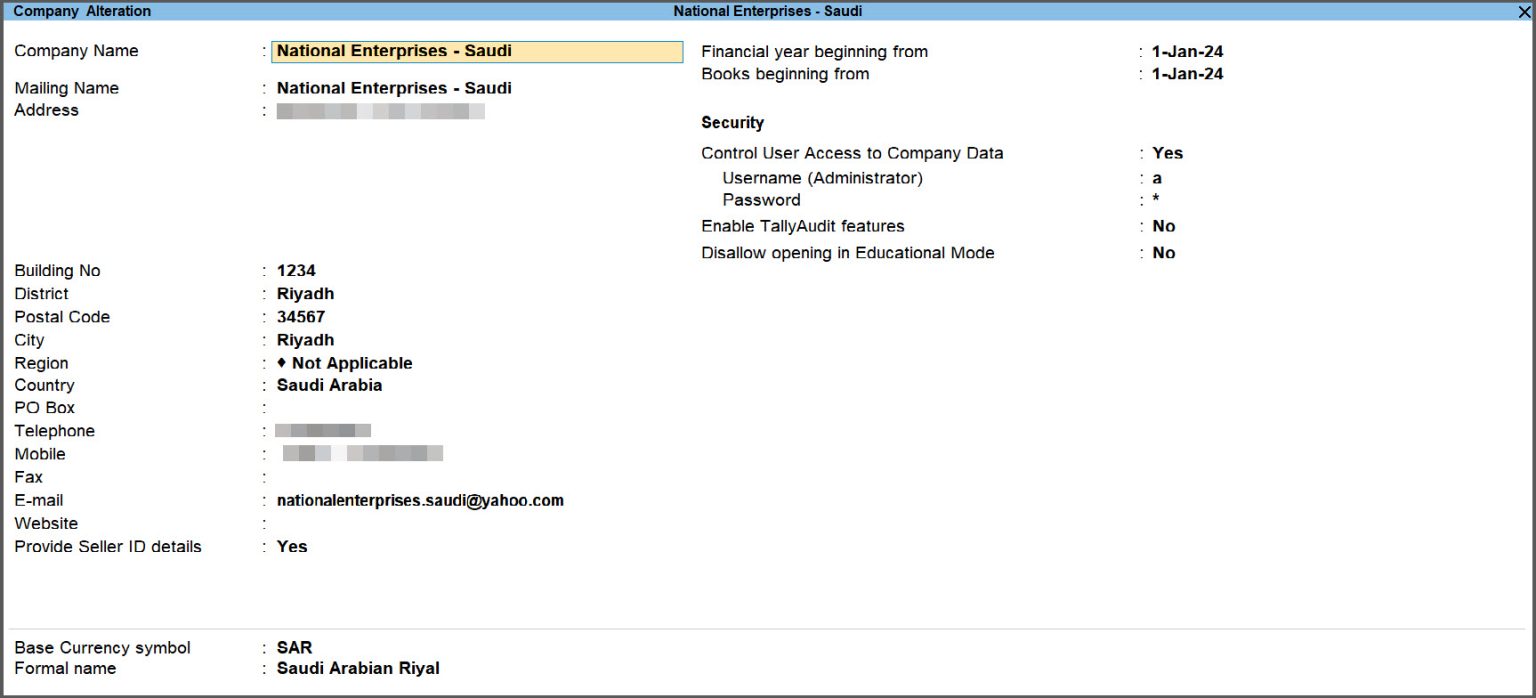The image size is (1536, 698).
Task: Change Control User Access to Company Data setting
Action: pyautogui.click(x=1168, y=153)
